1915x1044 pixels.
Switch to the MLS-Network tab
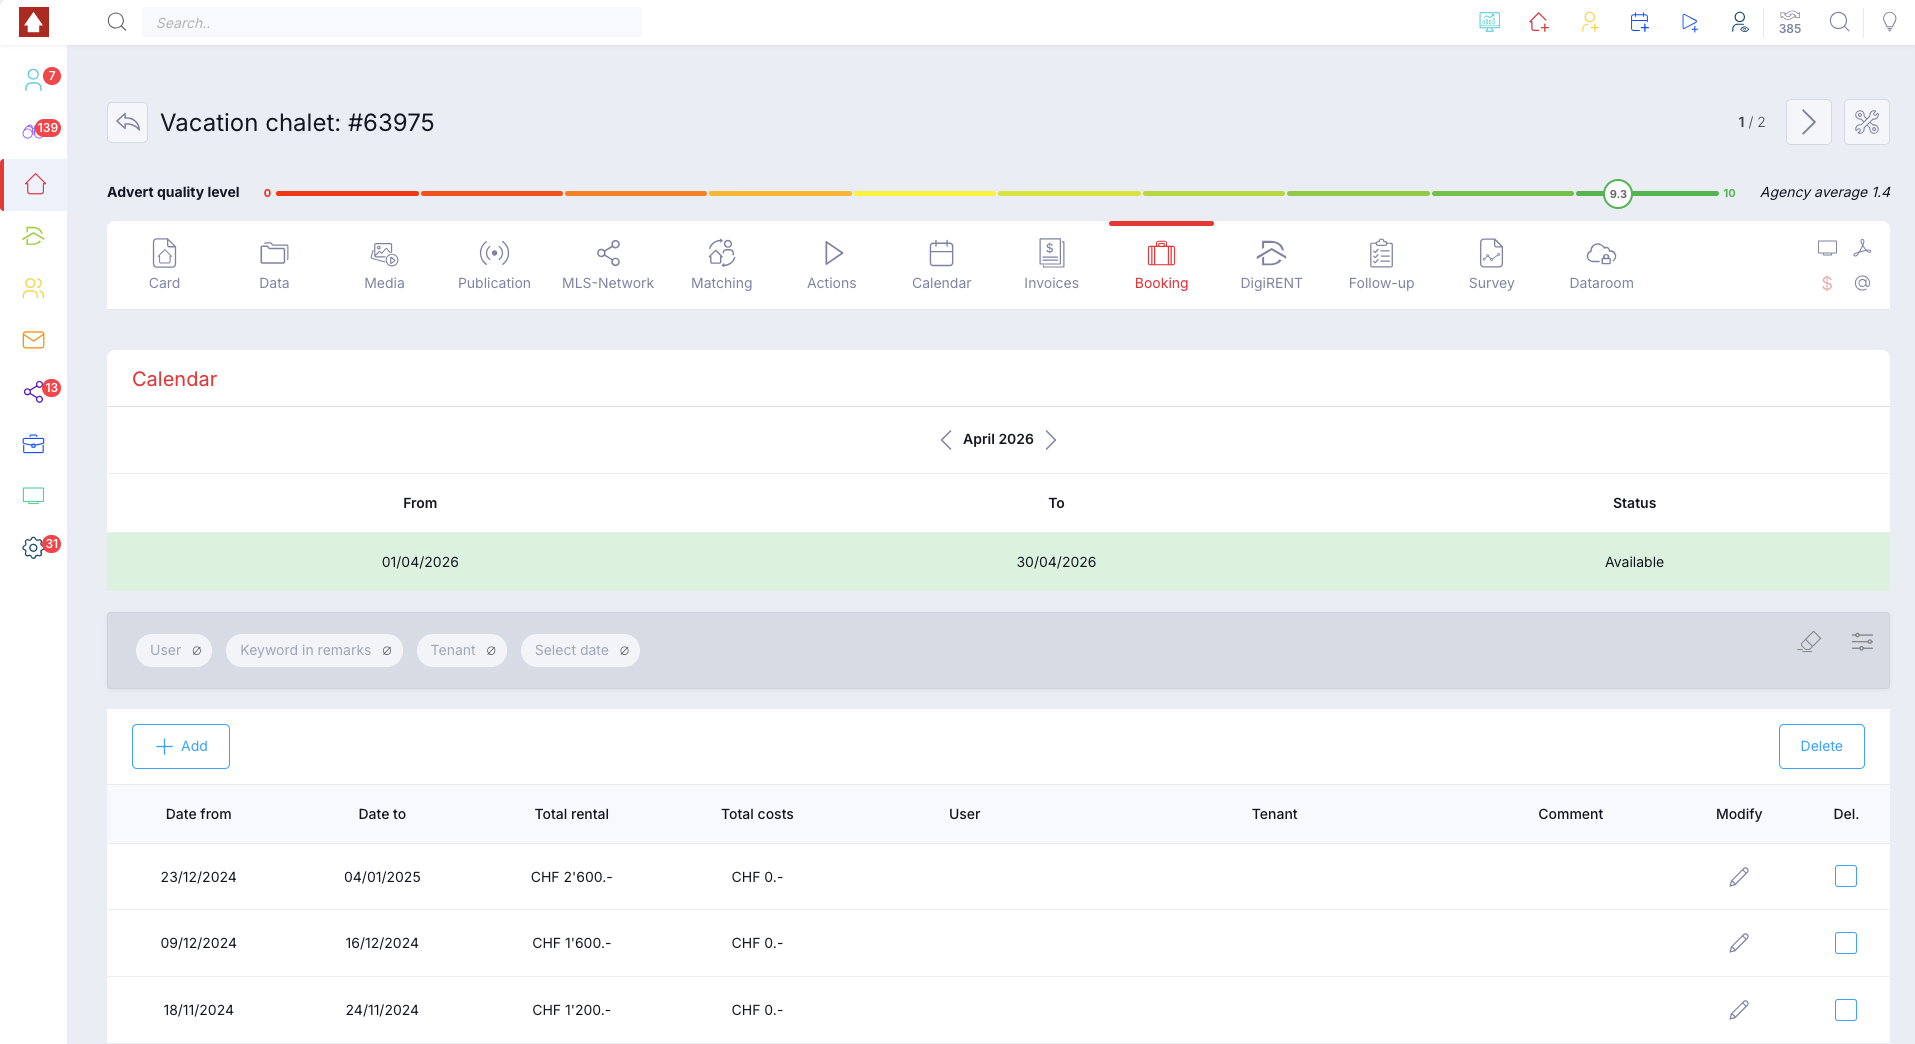[x=608, y=265]
